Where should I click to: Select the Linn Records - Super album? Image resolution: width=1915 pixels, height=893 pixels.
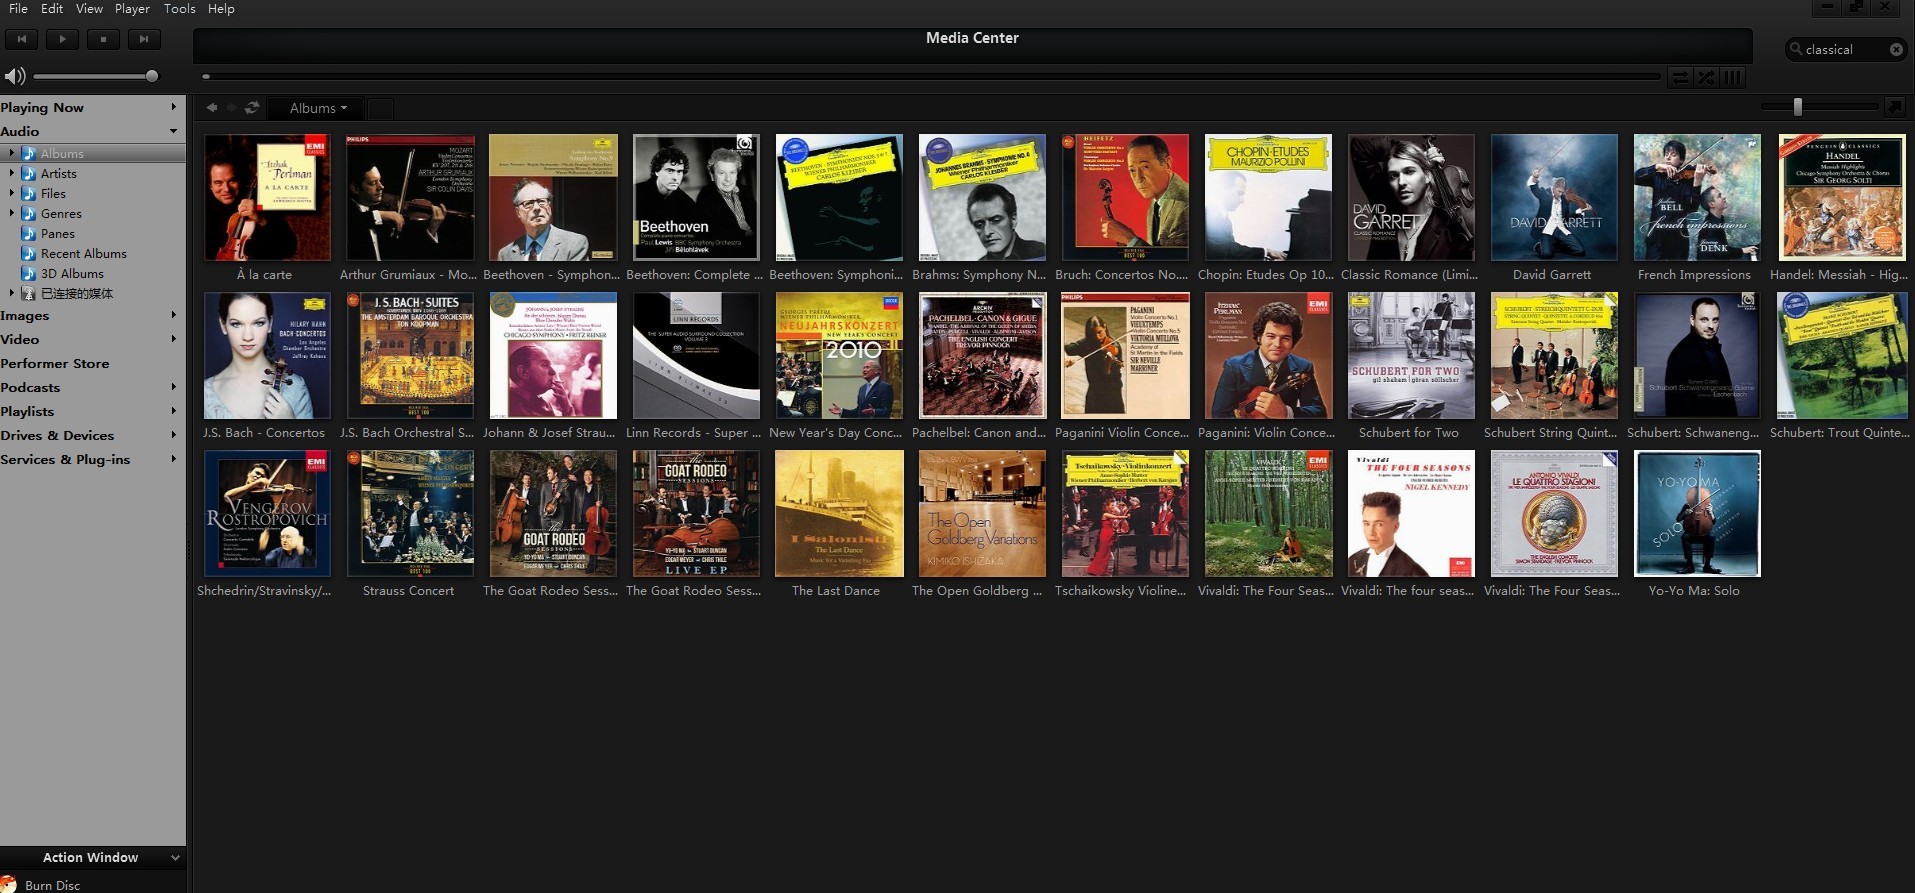click(696, 356)
